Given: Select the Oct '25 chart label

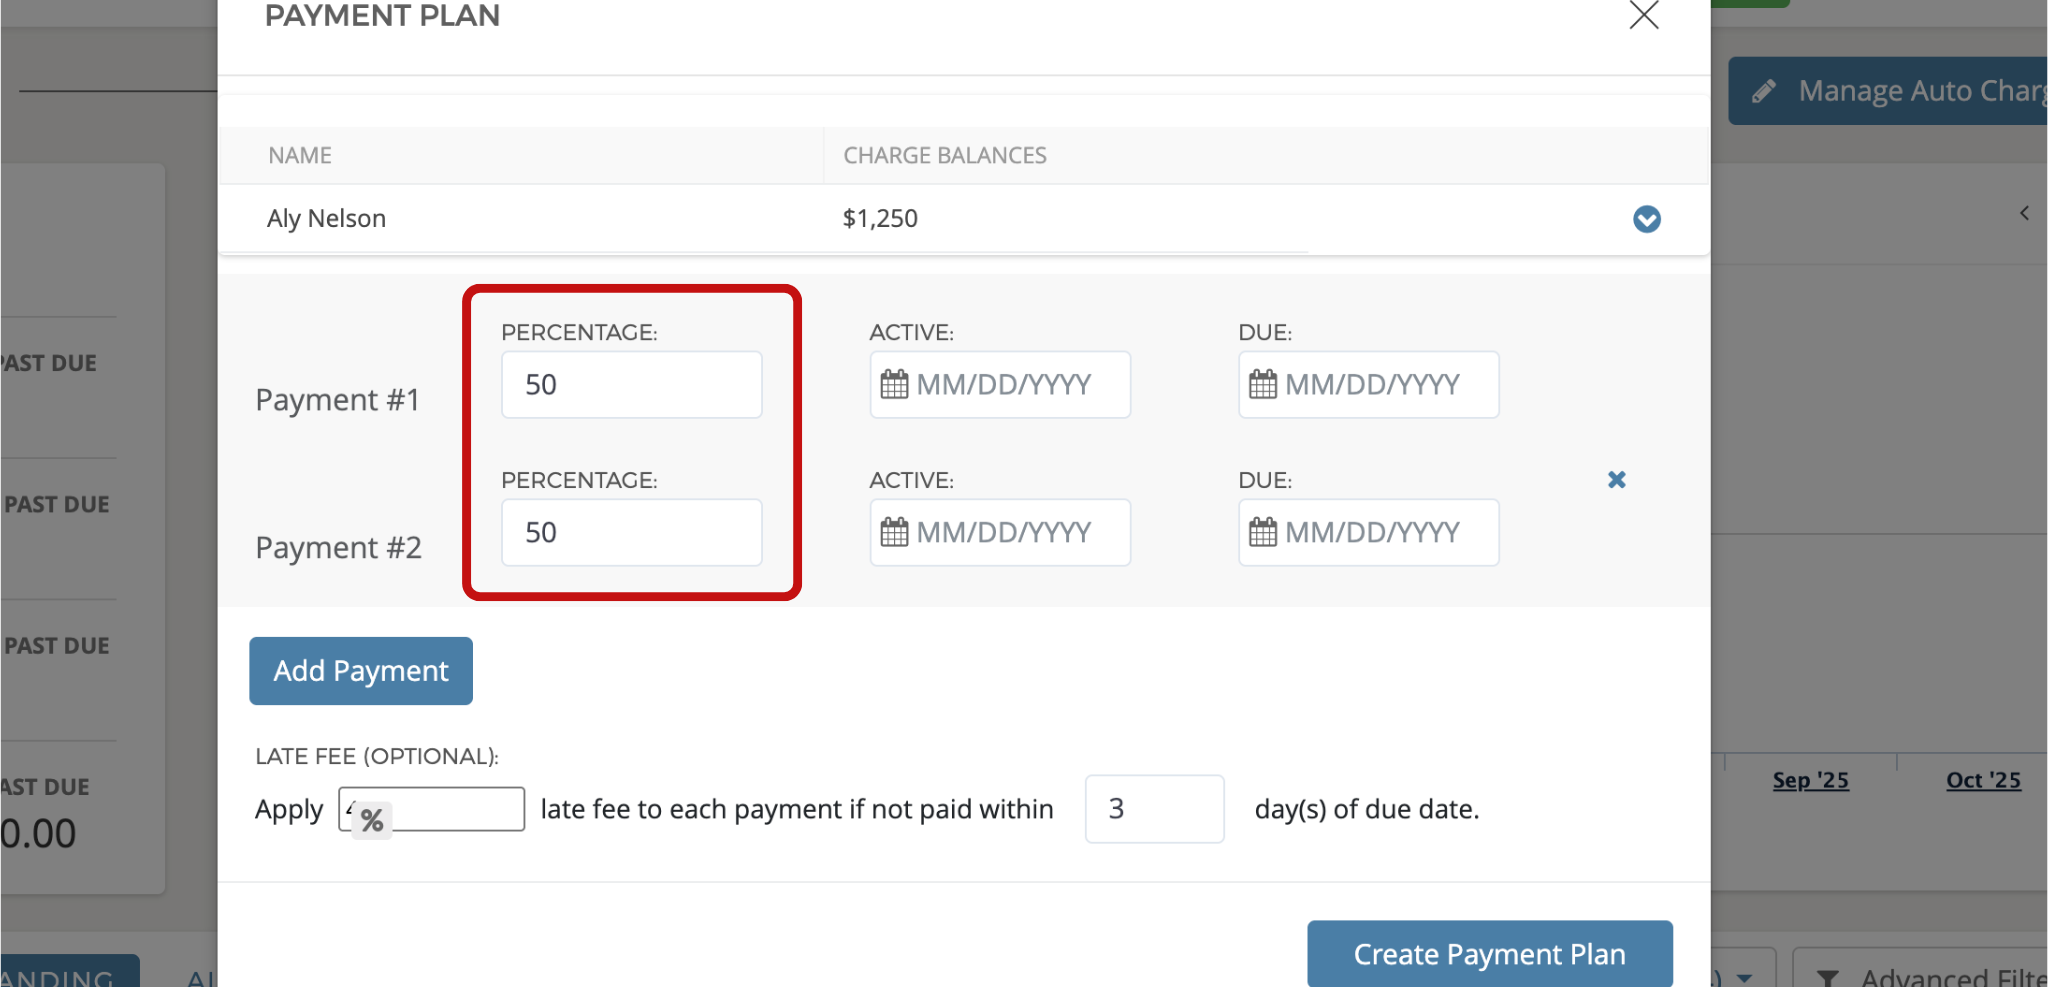Looking at the screenshot, I should click(1983, 780).
